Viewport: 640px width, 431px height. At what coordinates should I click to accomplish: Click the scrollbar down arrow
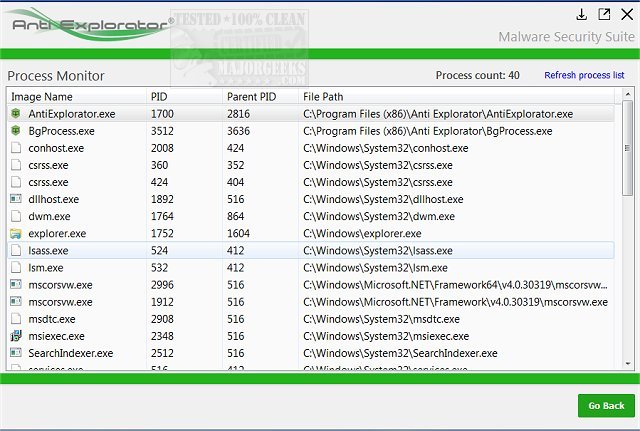(x=628, y=364)
